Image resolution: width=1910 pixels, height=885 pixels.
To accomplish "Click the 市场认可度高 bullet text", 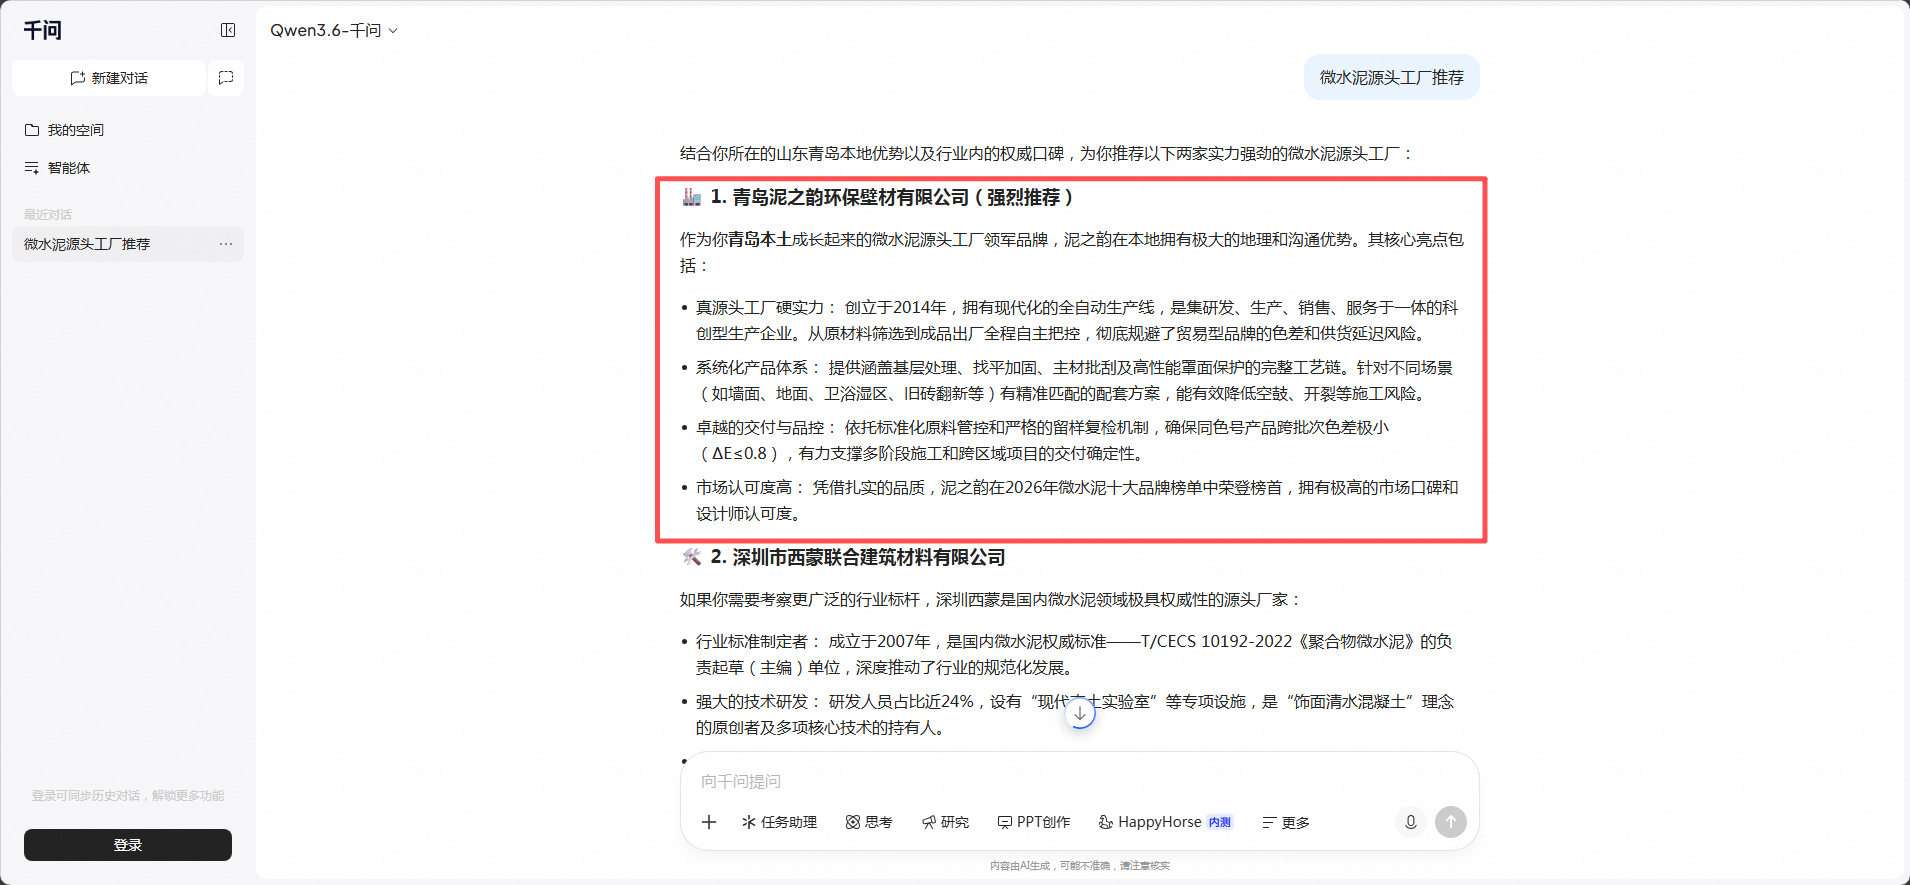I will click(1077, 500).
